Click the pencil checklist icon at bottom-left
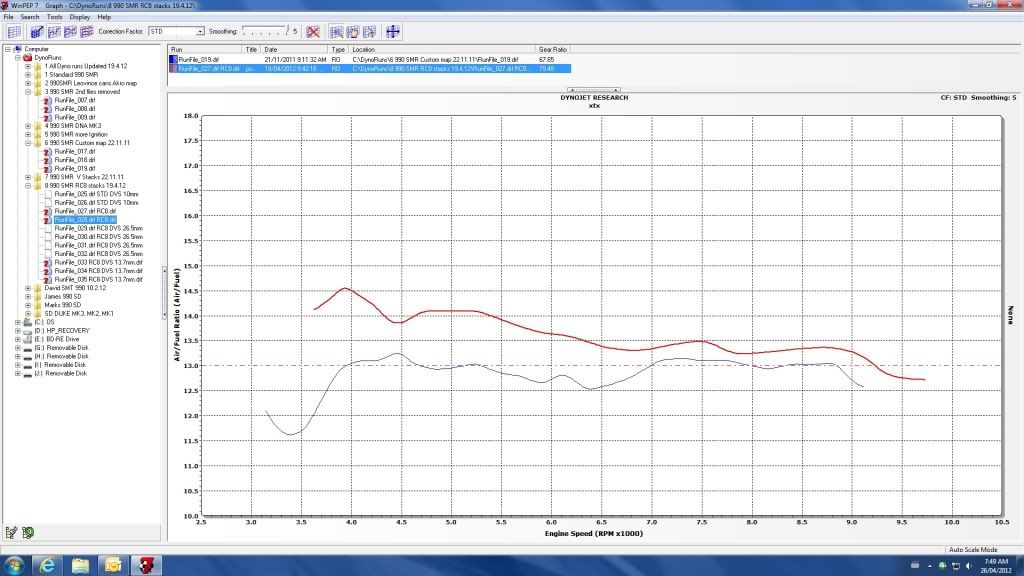The image size is (1024, 576). [12, 530]
